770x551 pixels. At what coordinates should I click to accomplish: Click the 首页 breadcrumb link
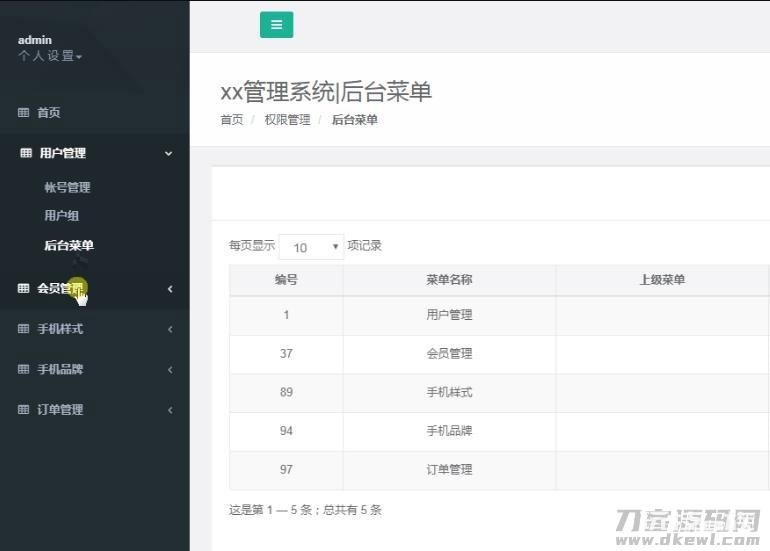point(232,120)
